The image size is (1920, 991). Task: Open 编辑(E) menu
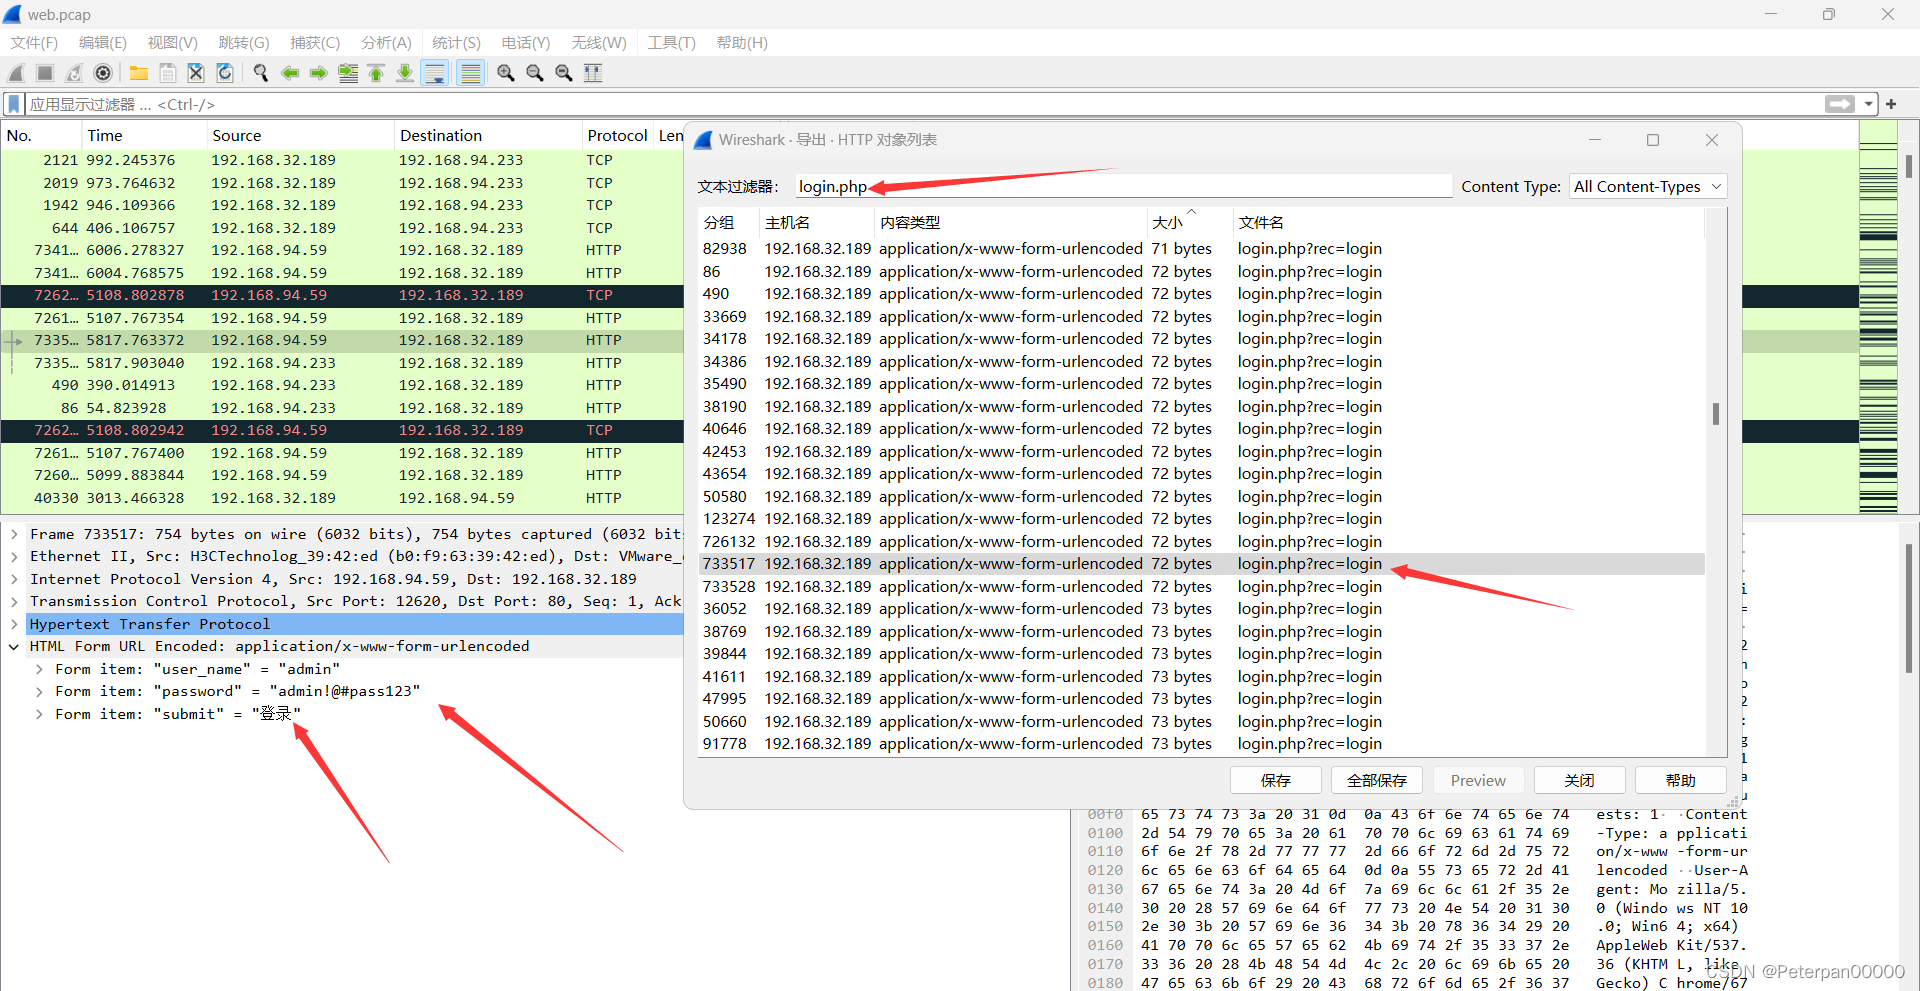[103, 43]
